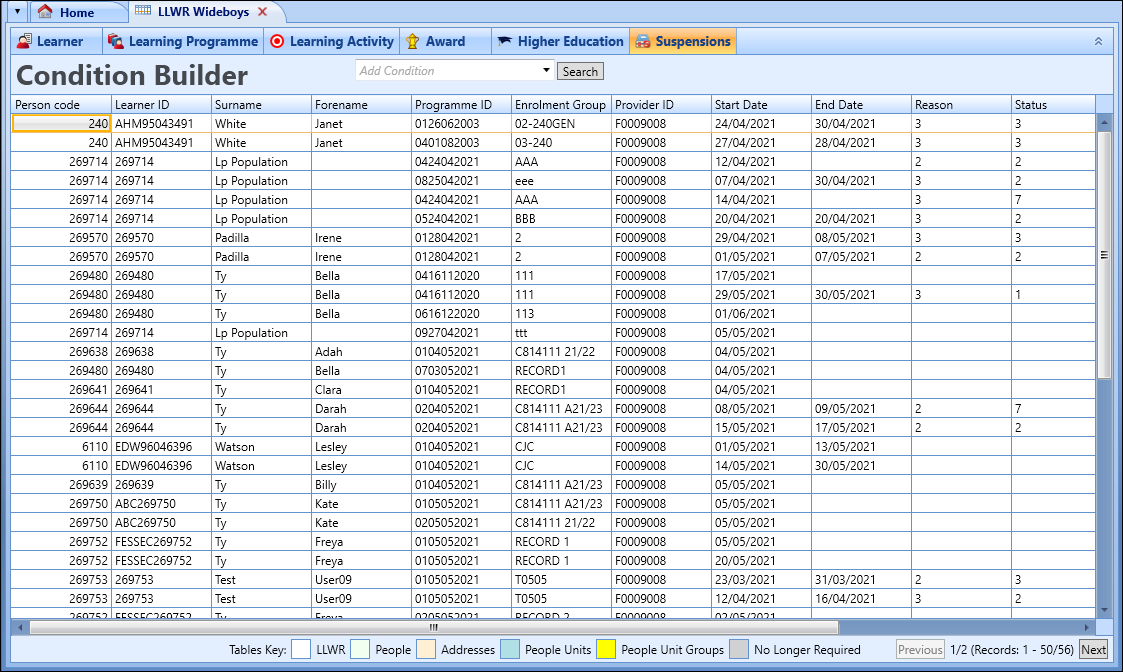Open the tab list dropdown arrow
1123x672 pixels.
pos(17,12)
